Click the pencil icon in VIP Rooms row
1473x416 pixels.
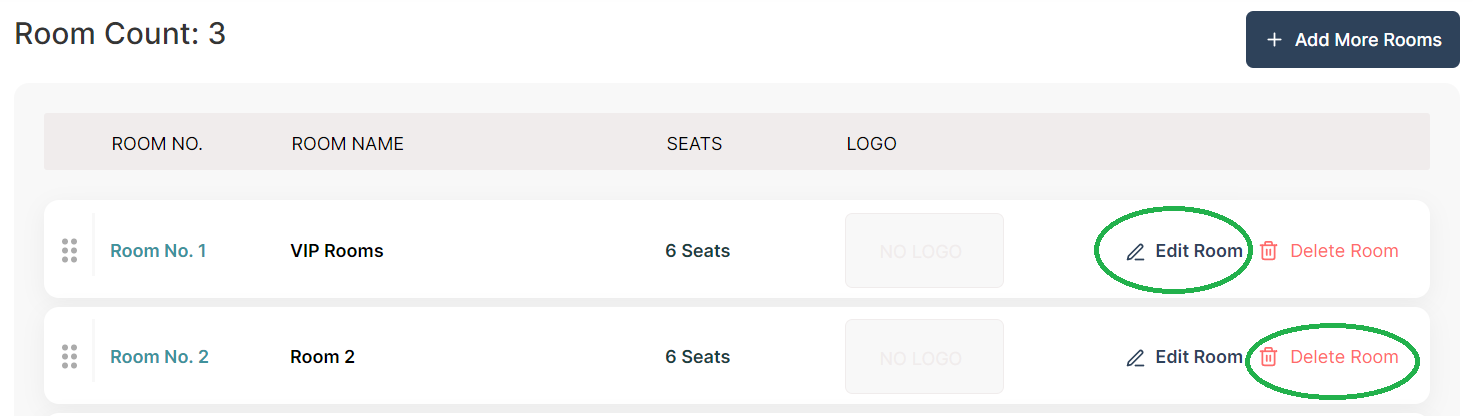point(1135,252)
